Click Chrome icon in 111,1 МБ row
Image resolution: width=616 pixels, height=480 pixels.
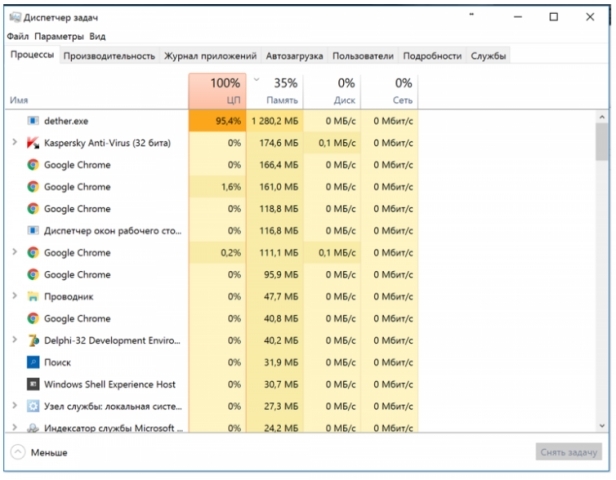pyautogui.click(x=33, y=252)
